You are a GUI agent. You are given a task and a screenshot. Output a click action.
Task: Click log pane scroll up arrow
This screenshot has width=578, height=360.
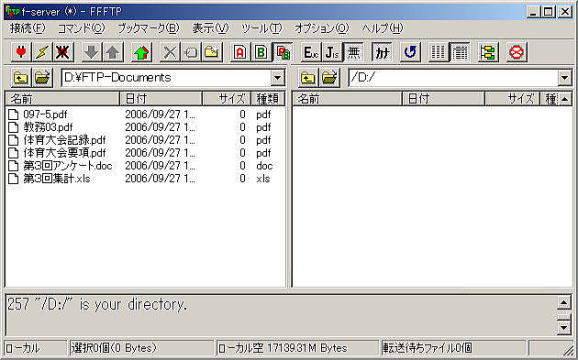(564, 303)
